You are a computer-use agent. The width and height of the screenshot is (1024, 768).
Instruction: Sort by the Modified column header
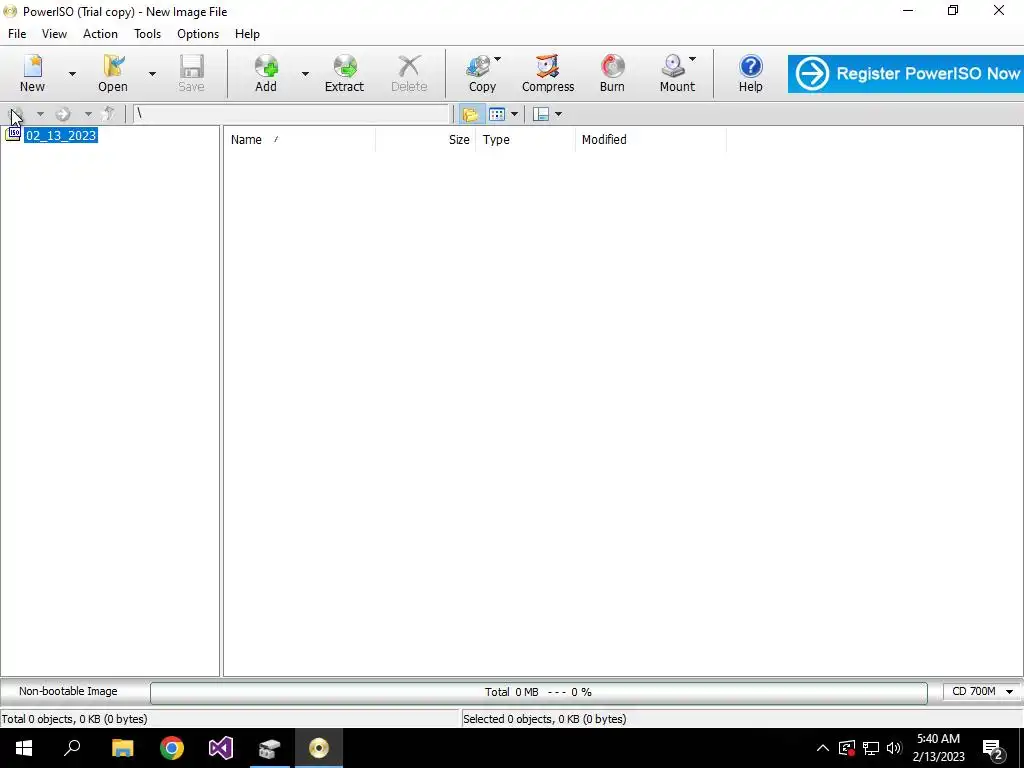(650, 140)
